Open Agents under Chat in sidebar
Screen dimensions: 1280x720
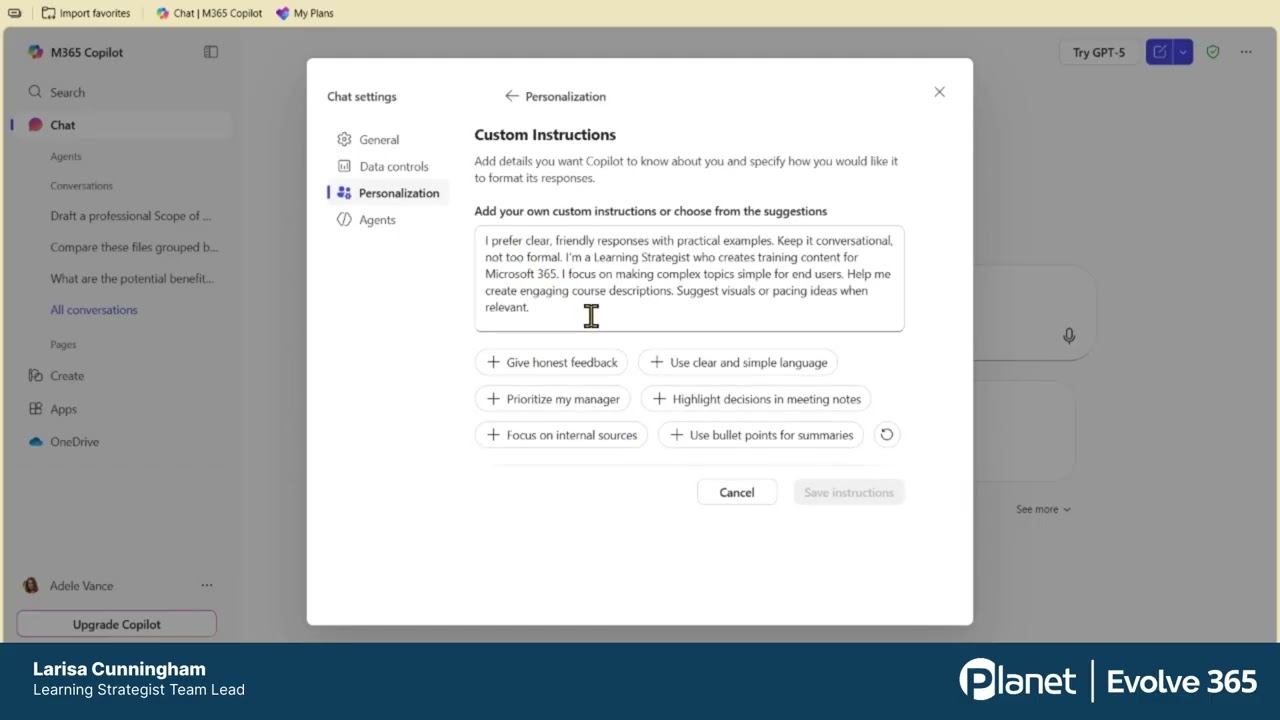[x=66, y=157]
